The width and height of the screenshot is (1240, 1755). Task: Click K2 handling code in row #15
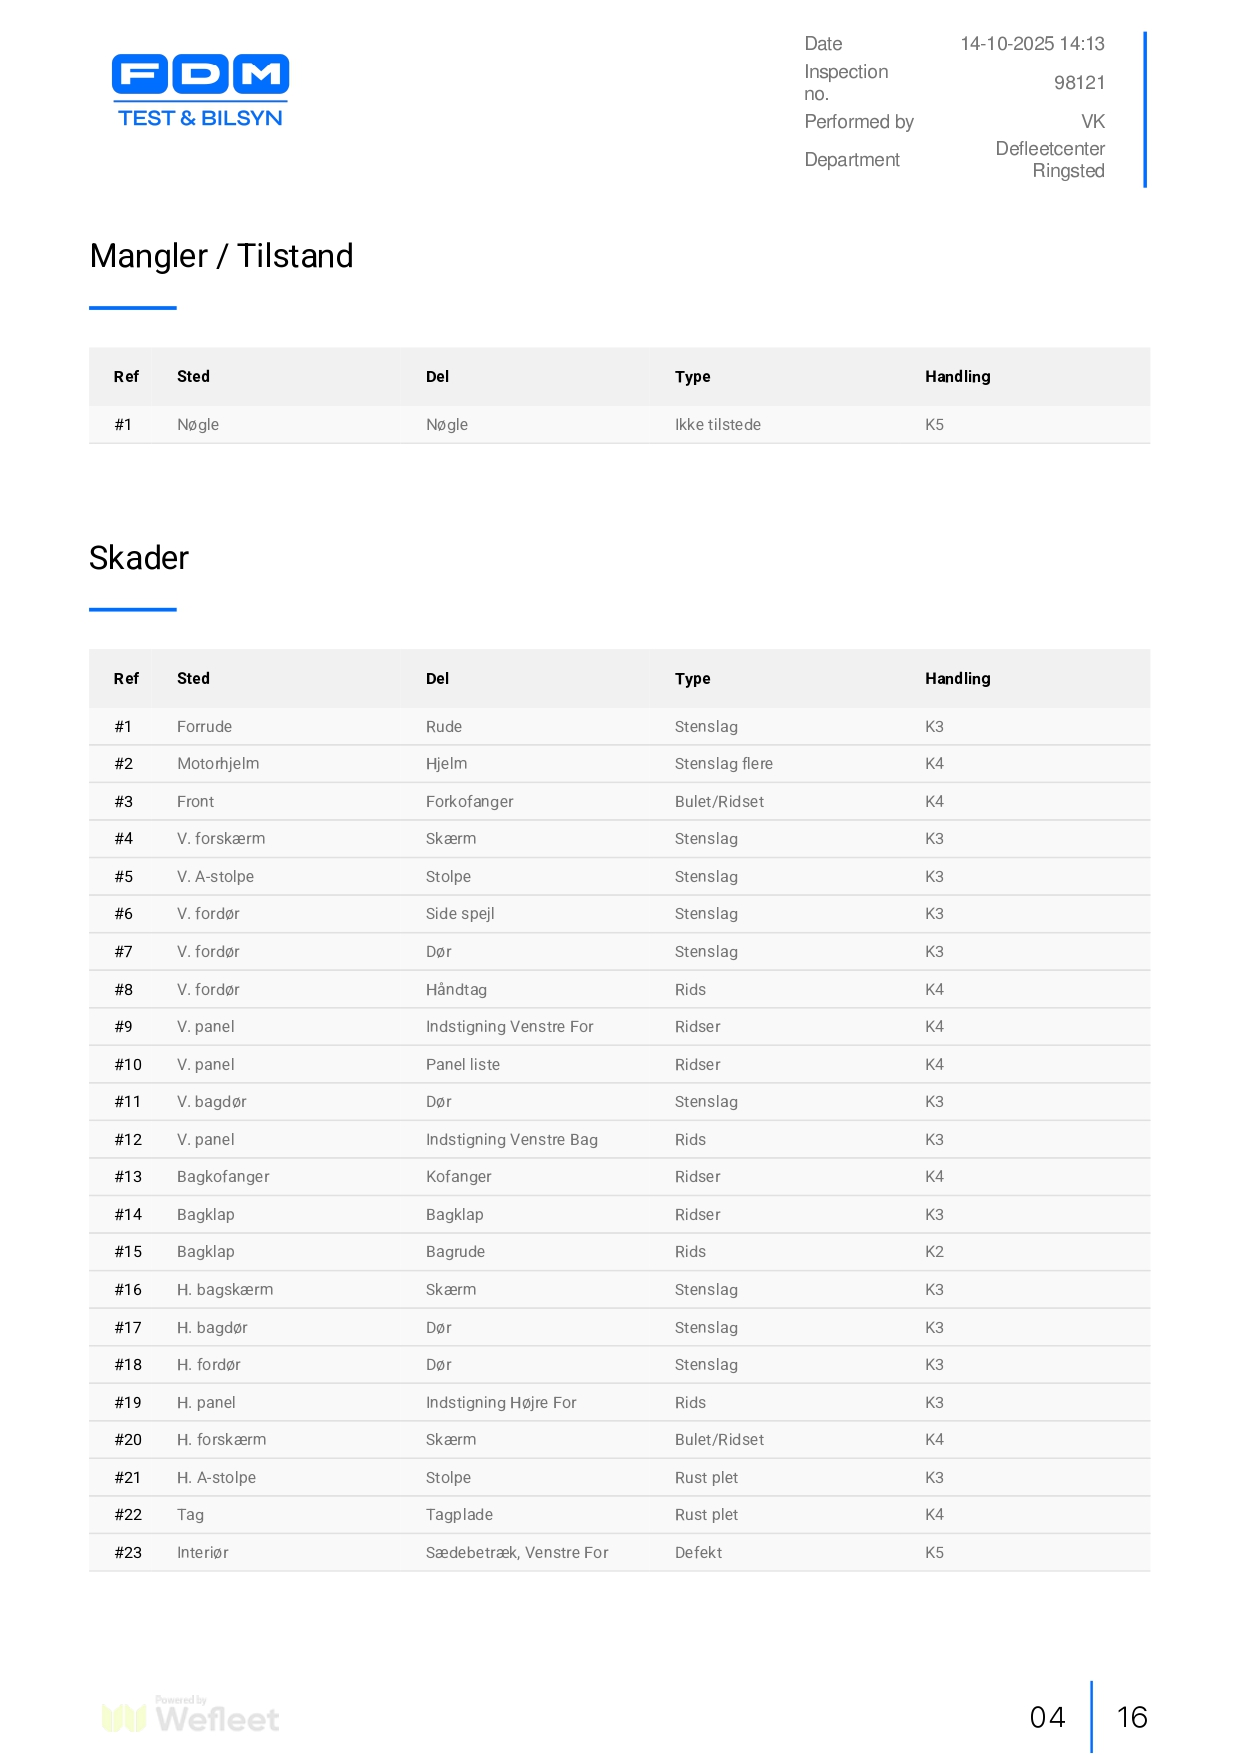(x=934, y=1252)
